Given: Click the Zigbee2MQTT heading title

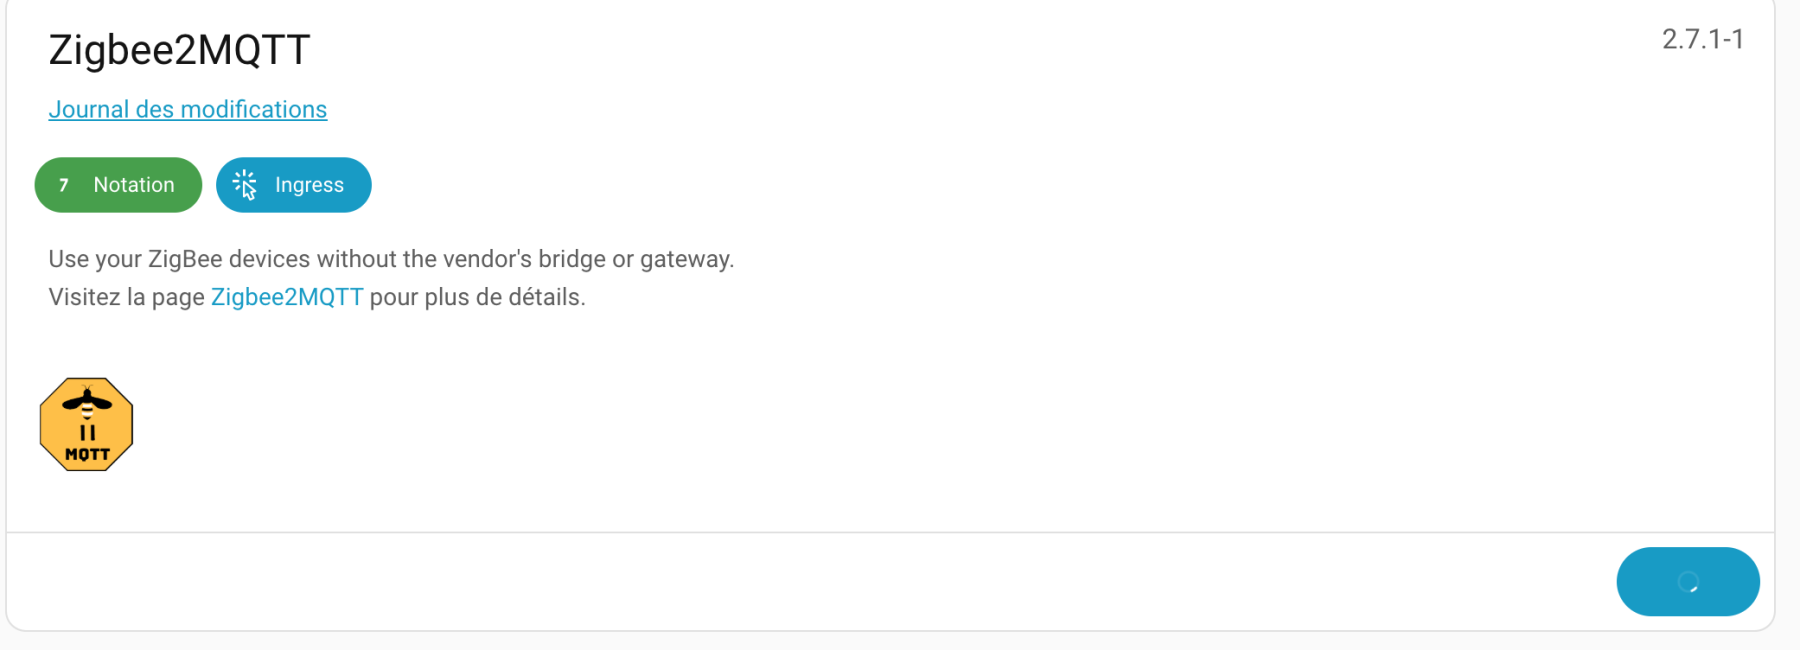Looking at the screenshot, I should click(180, 50).
